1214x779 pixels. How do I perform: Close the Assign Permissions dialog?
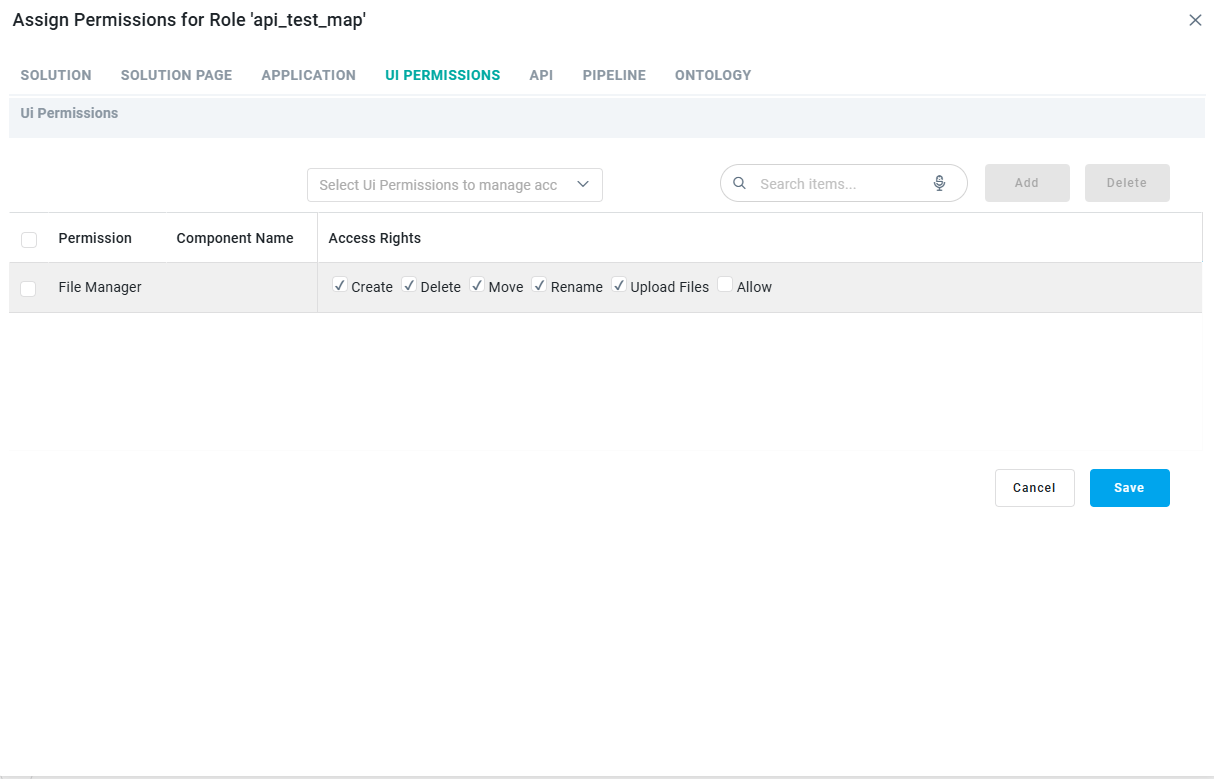point(1195,20)
